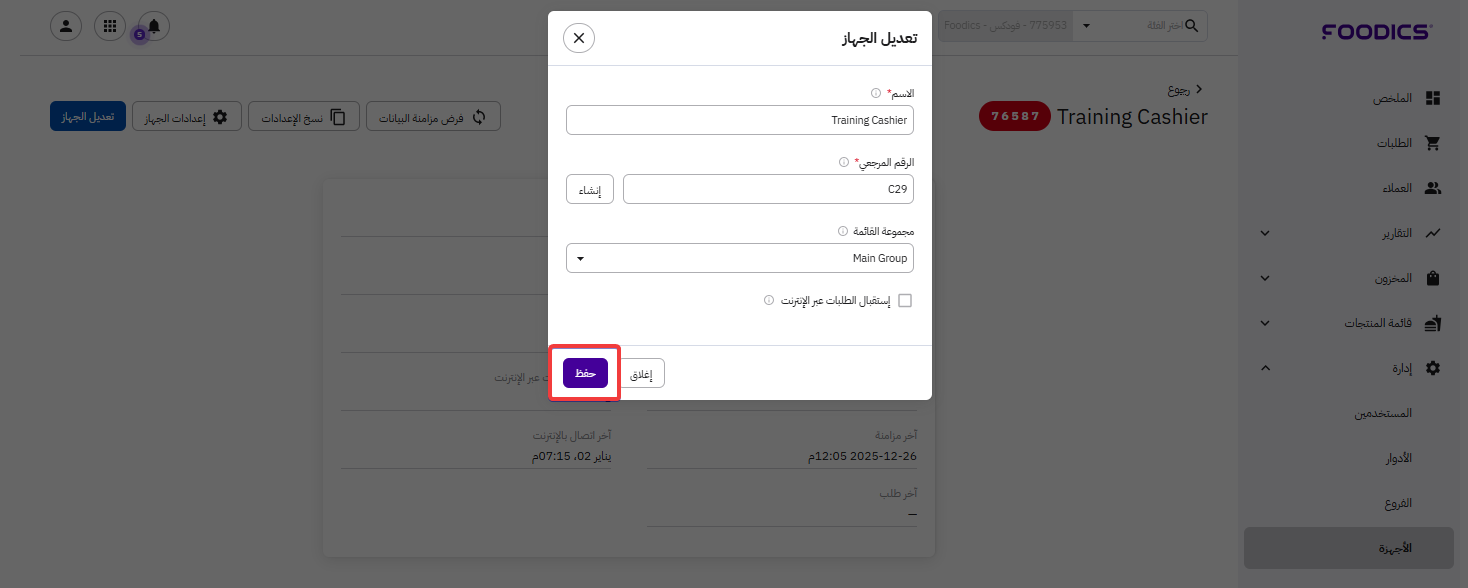The height and width of the screenshot is (588, 1468).
Task: Click the notifications bell icon
Action: 154,26
